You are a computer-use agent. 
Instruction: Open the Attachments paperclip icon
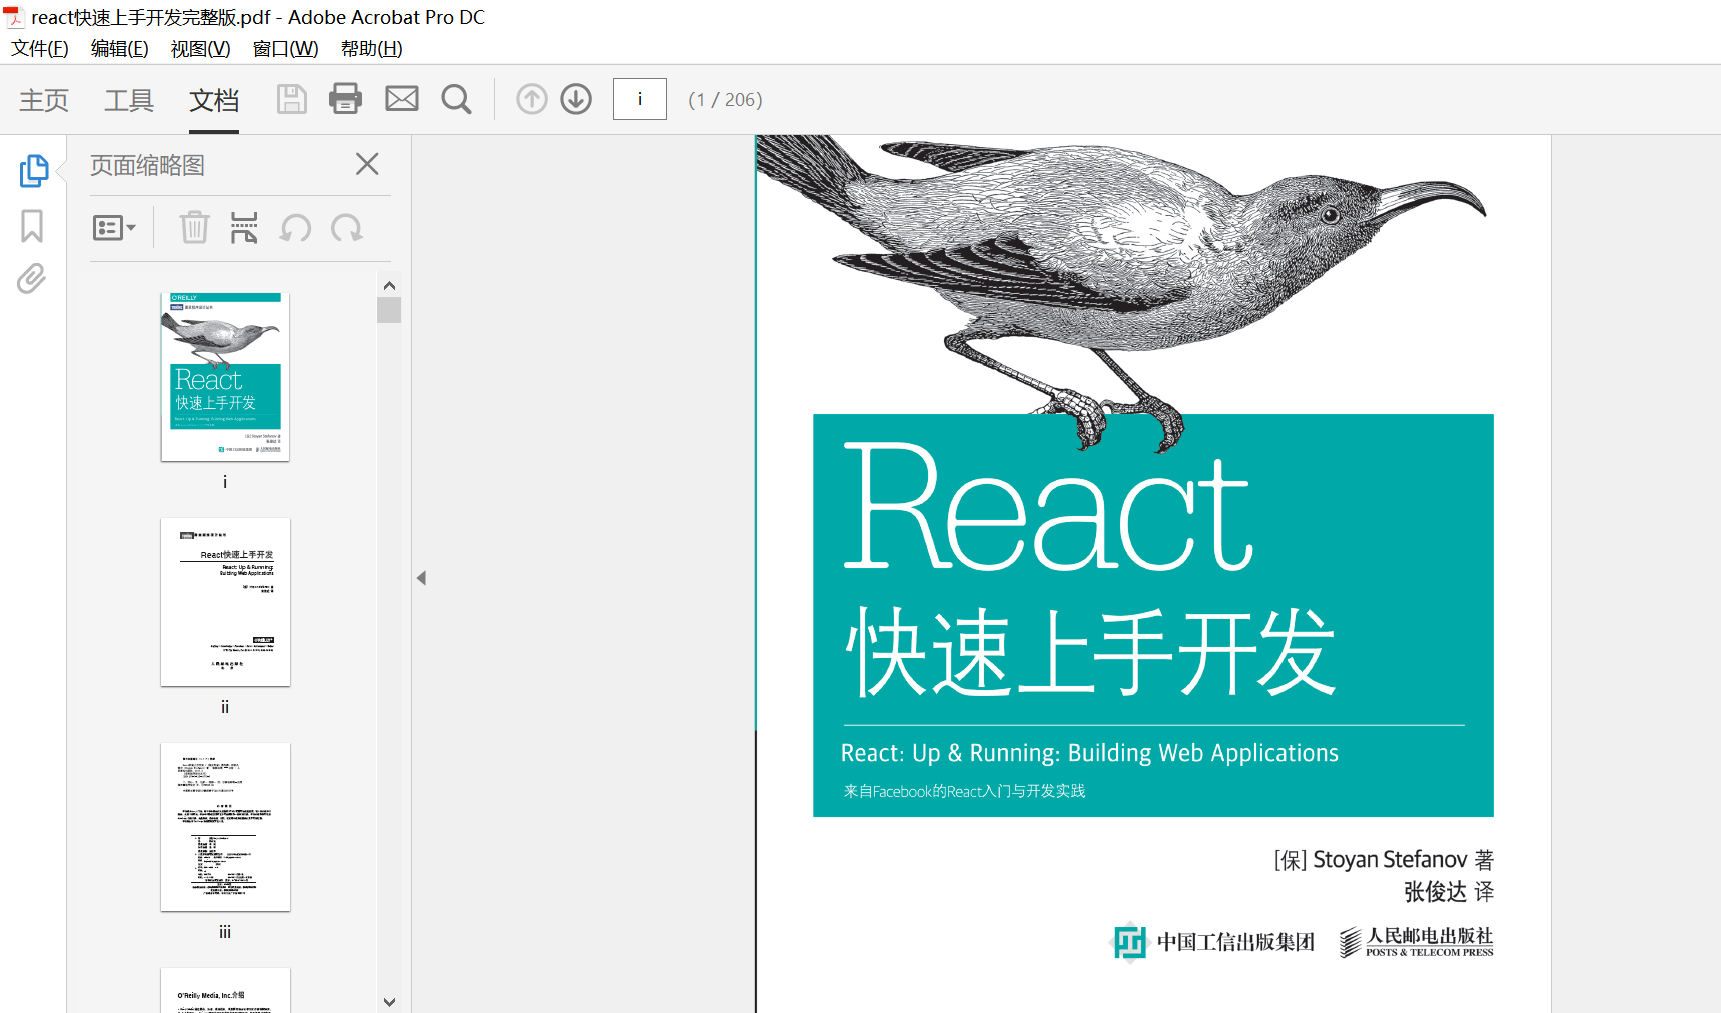[x=32, y=279]
